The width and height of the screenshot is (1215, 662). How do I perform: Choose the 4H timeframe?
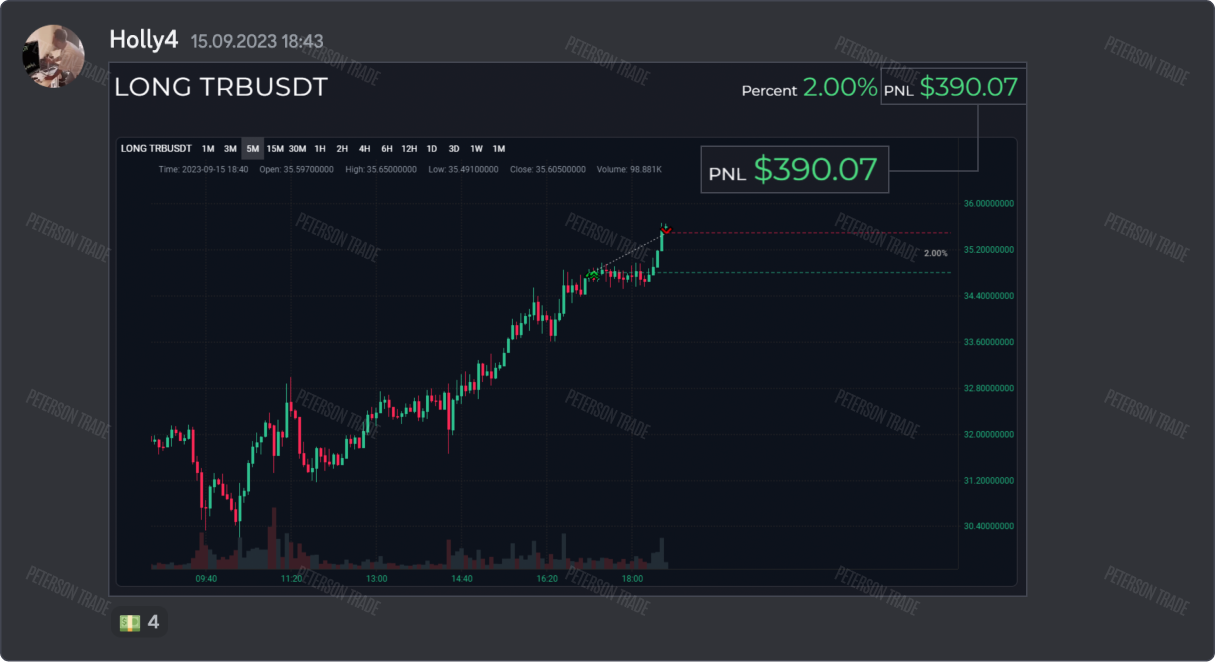click(x=364, y=149)
